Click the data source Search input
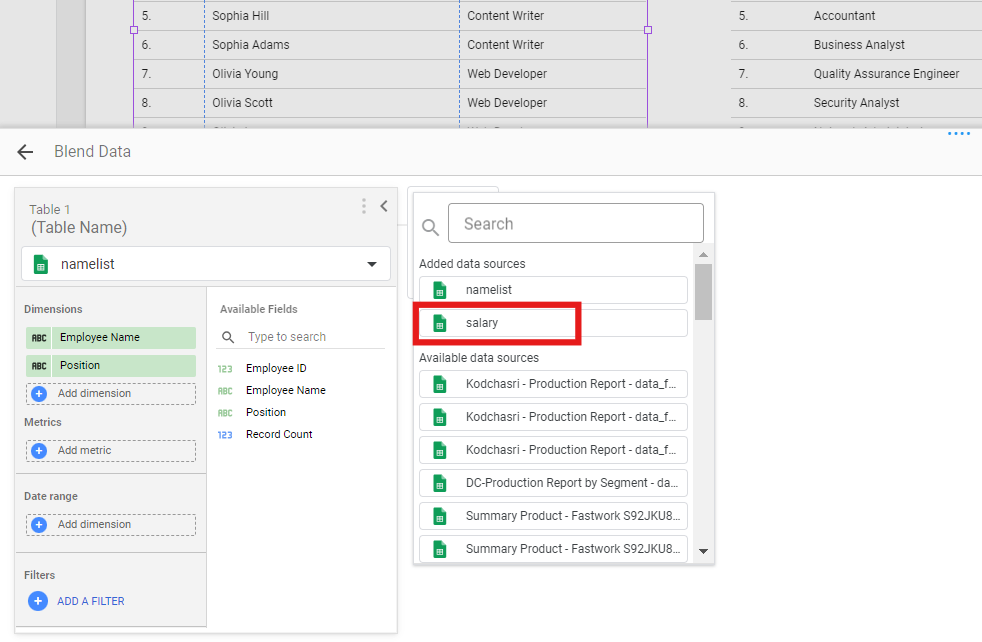The image size is (982, 642). [x=575, y=224]
